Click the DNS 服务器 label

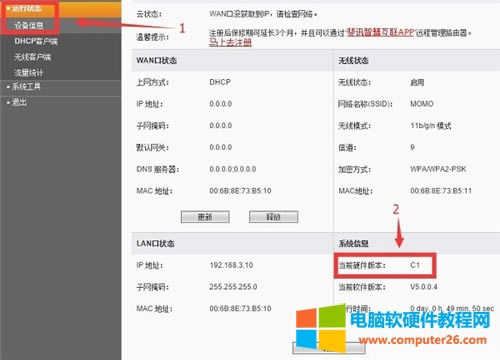coord(158,169)
